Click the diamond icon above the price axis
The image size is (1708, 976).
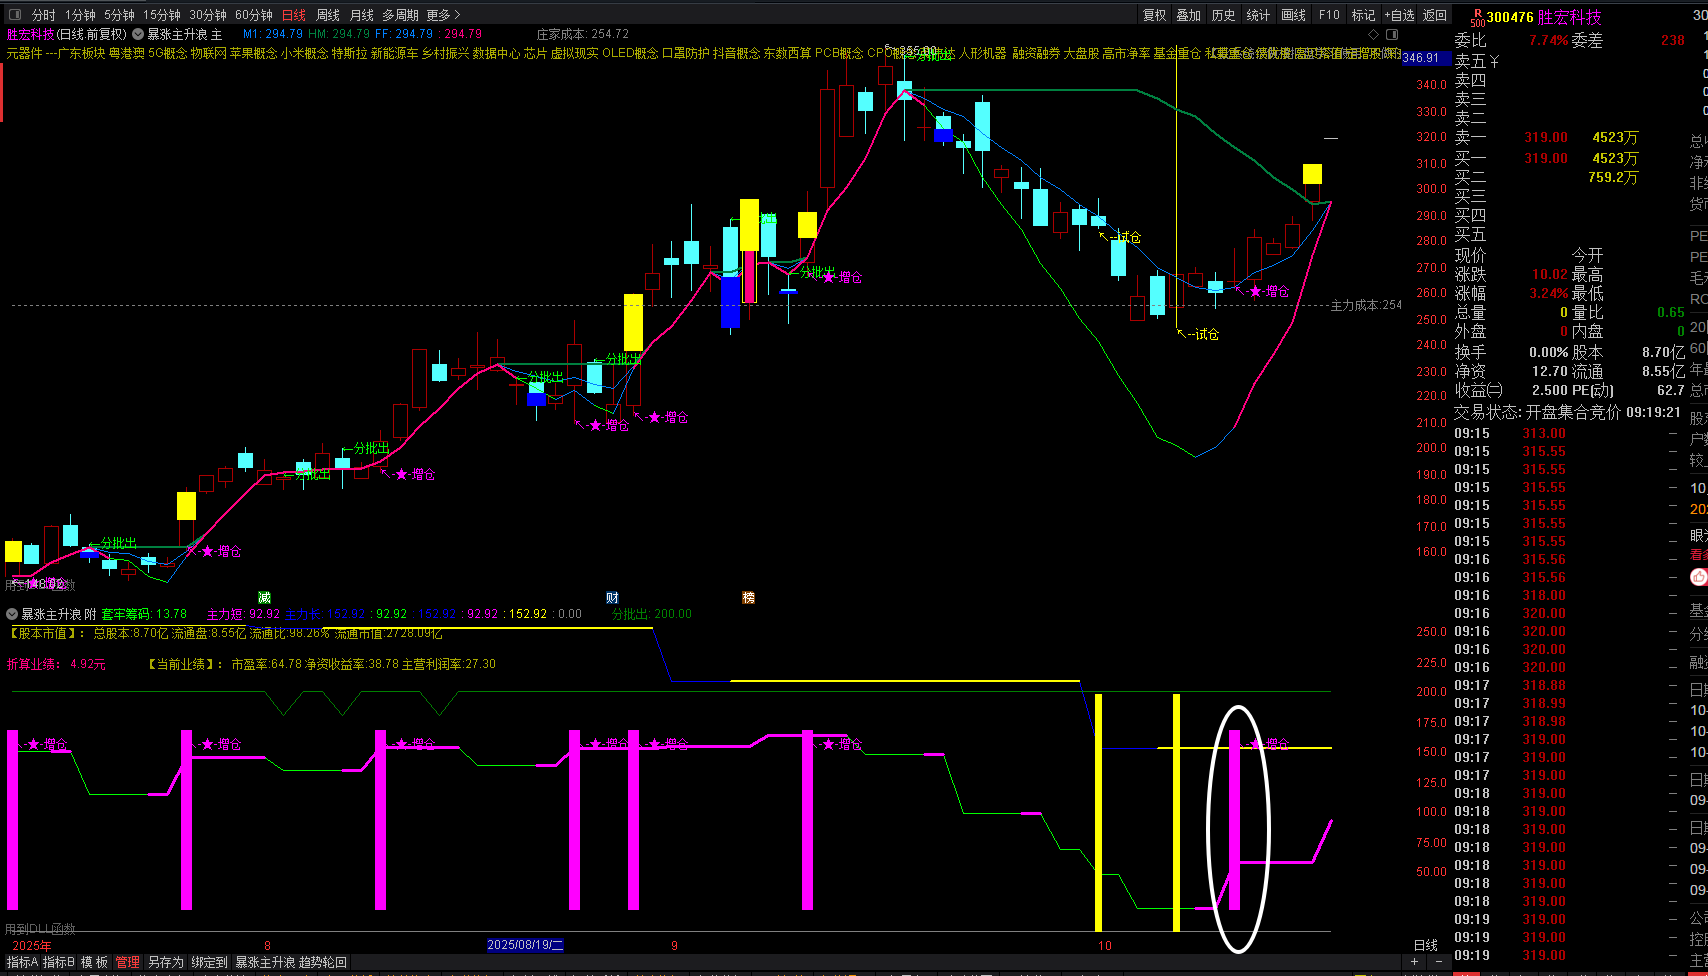pos(1373,35)
